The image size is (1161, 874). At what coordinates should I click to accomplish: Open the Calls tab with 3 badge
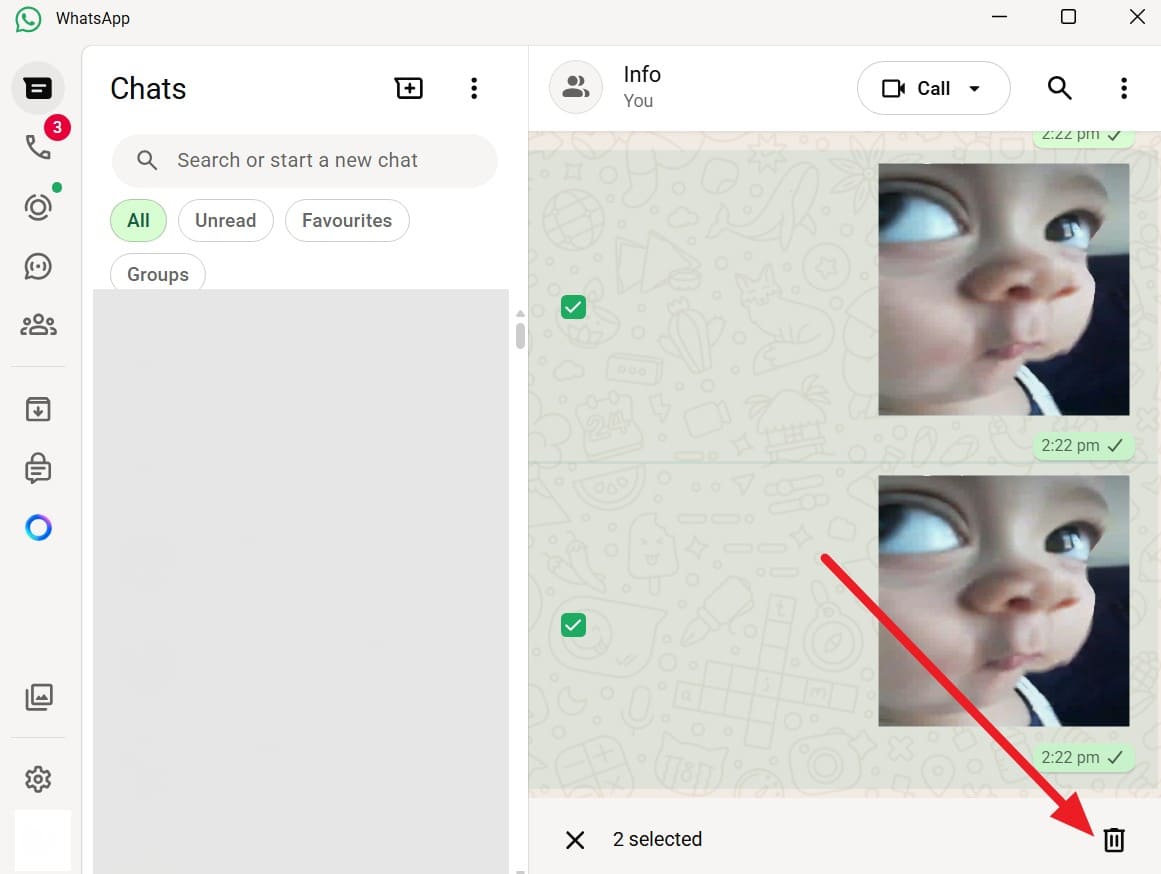(39, 147)
